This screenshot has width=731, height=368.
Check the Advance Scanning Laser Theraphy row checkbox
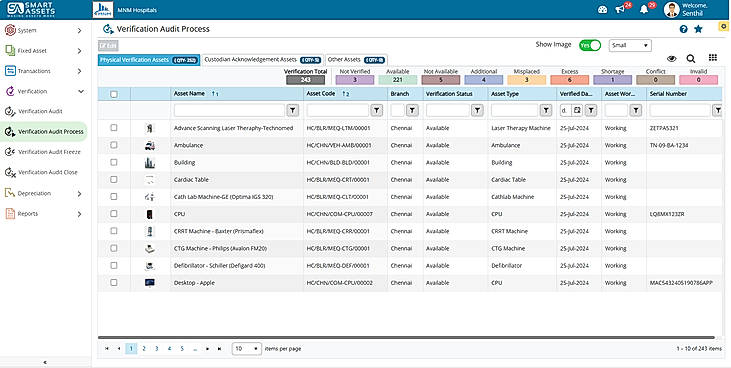click(x=114, y=127)
